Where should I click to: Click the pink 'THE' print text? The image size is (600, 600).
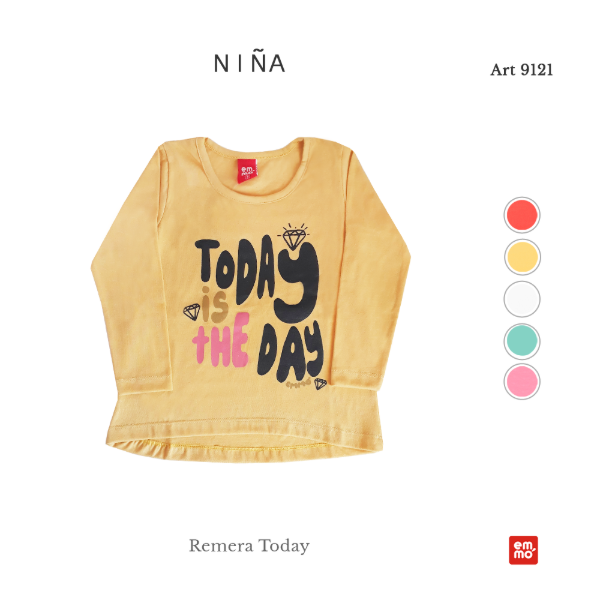tap(221, 341)
